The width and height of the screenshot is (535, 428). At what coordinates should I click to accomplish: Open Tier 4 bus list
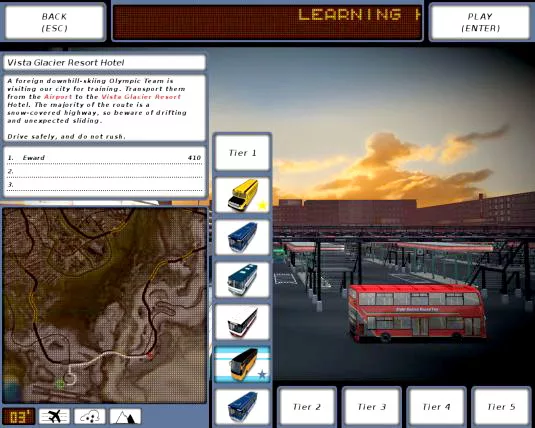pyautogui.click(x=436, y=406)
